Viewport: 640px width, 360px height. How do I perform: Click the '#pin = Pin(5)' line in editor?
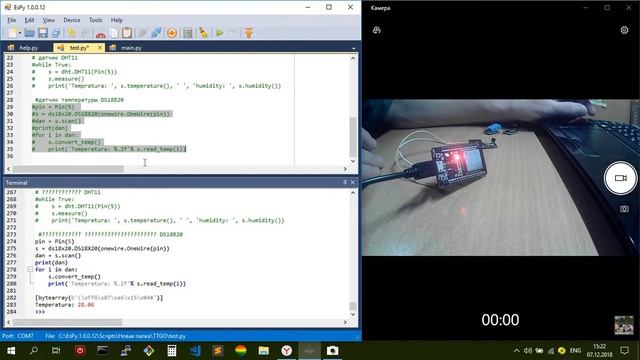[x=53, y=107]
